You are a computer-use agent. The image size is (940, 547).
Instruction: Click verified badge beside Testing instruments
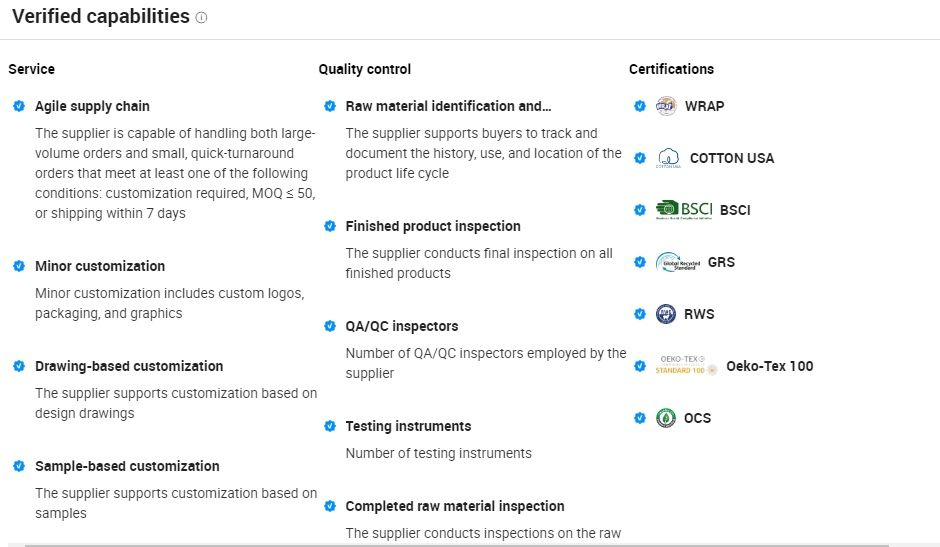click(330, 426)
